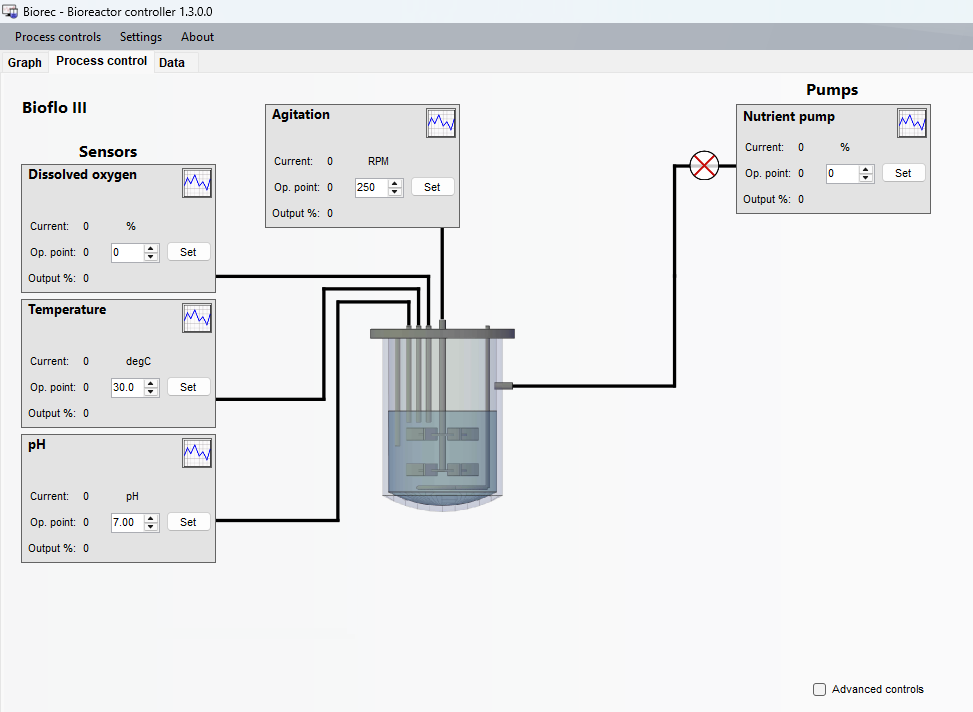Image resolution: width=973 pixels, height=712 pixels.
Task: Increase pH setpoint with up arrow
Action: [151, 518]
